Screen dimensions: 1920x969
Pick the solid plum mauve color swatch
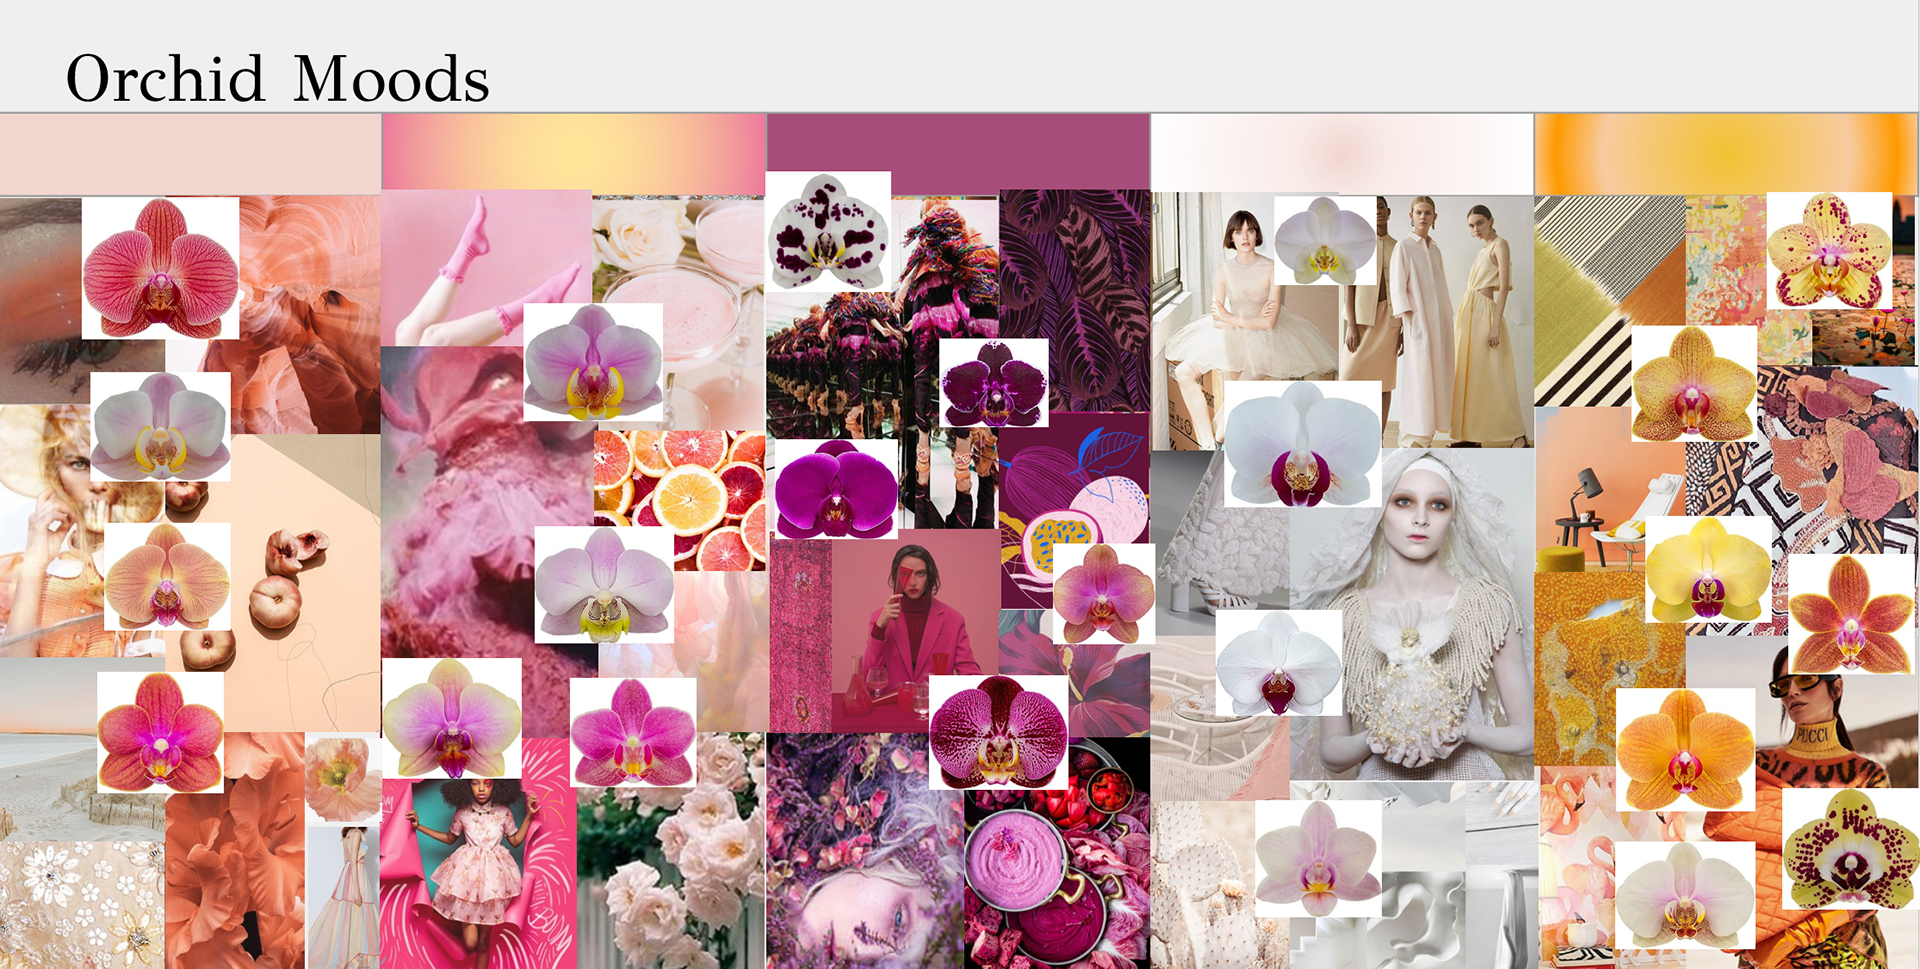pos(958,152)
